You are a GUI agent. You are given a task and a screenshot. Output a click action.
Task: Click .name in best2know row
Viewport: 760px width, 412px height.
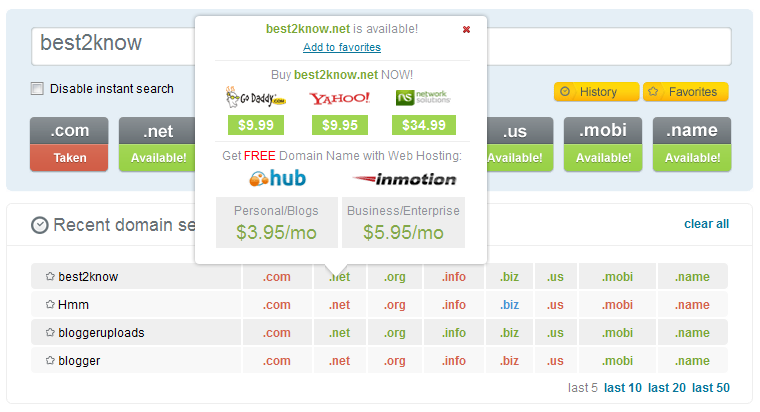(x=692, y=277)
